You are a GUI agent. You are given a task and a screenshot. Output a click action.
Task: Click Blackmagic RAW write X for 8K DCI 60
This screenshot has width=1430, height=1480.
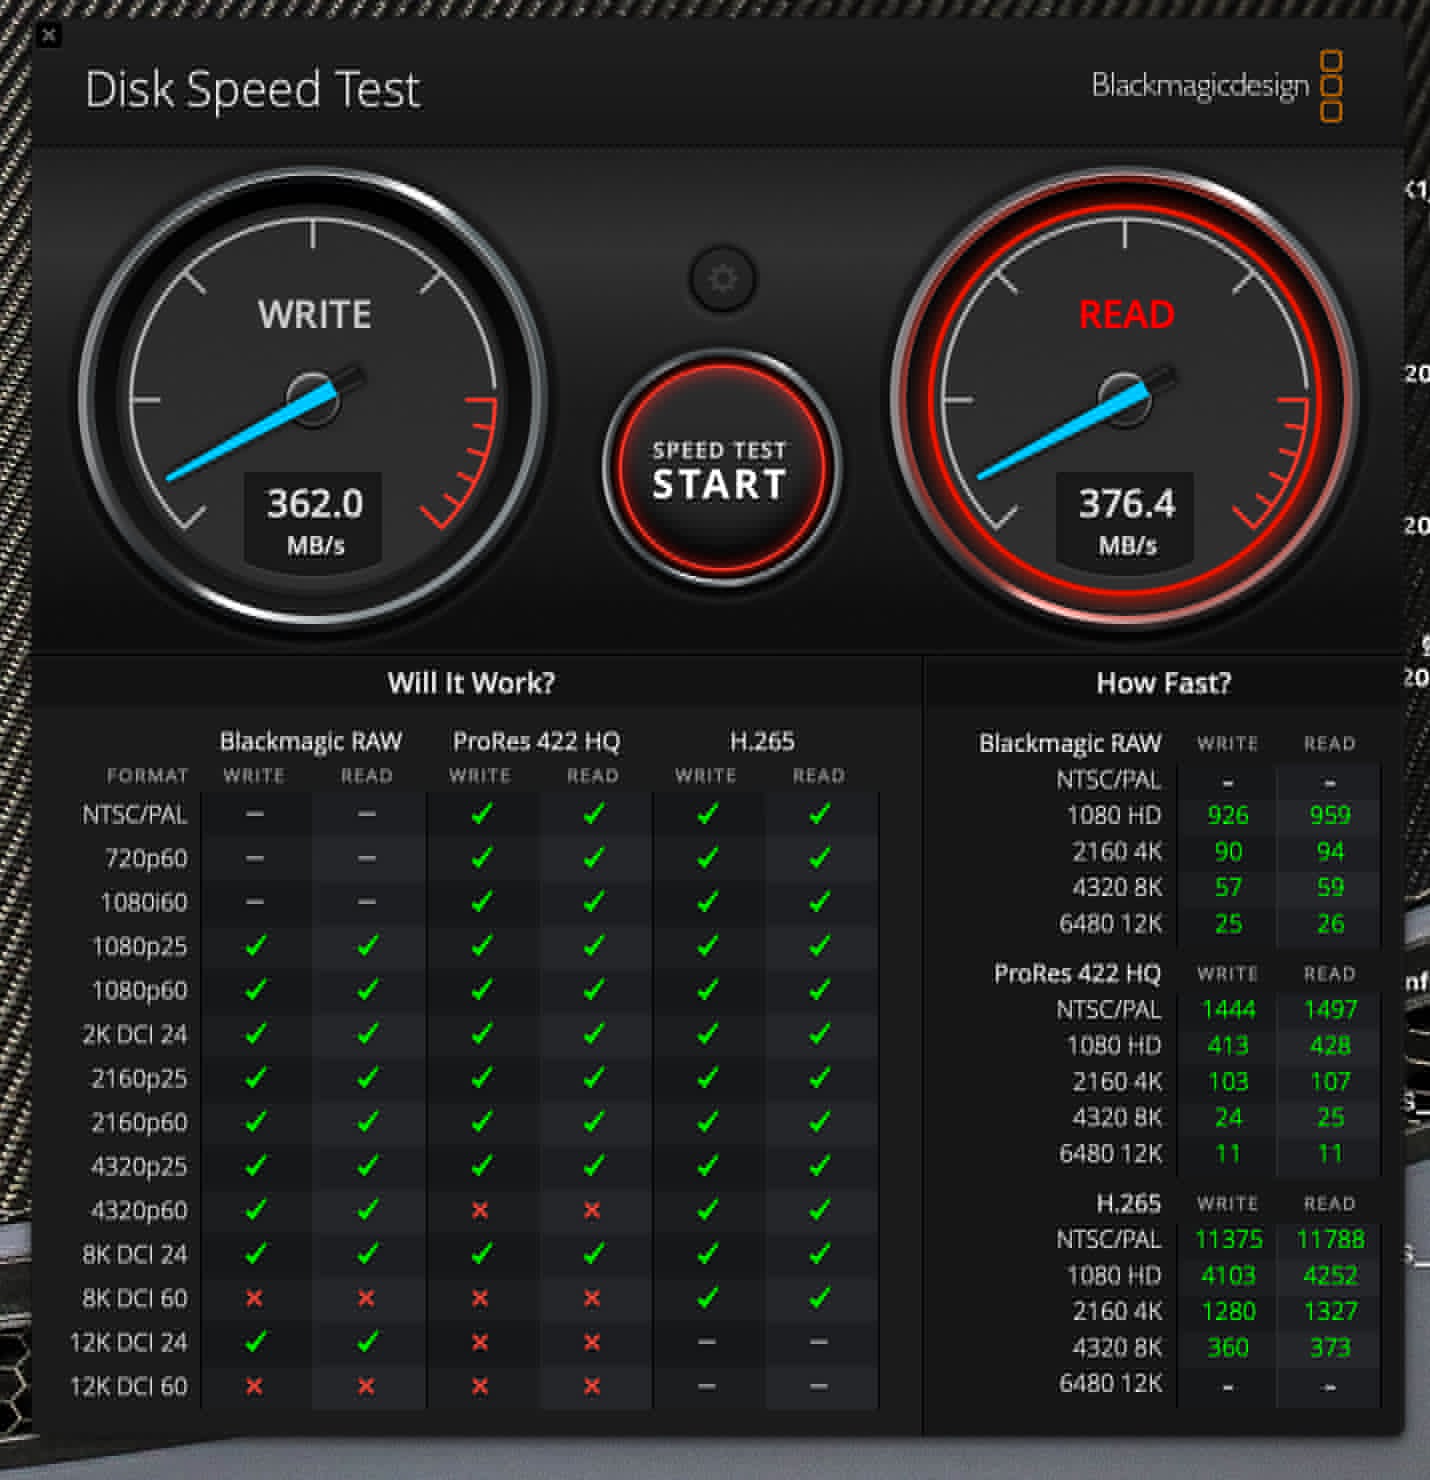click(254, 1298)
